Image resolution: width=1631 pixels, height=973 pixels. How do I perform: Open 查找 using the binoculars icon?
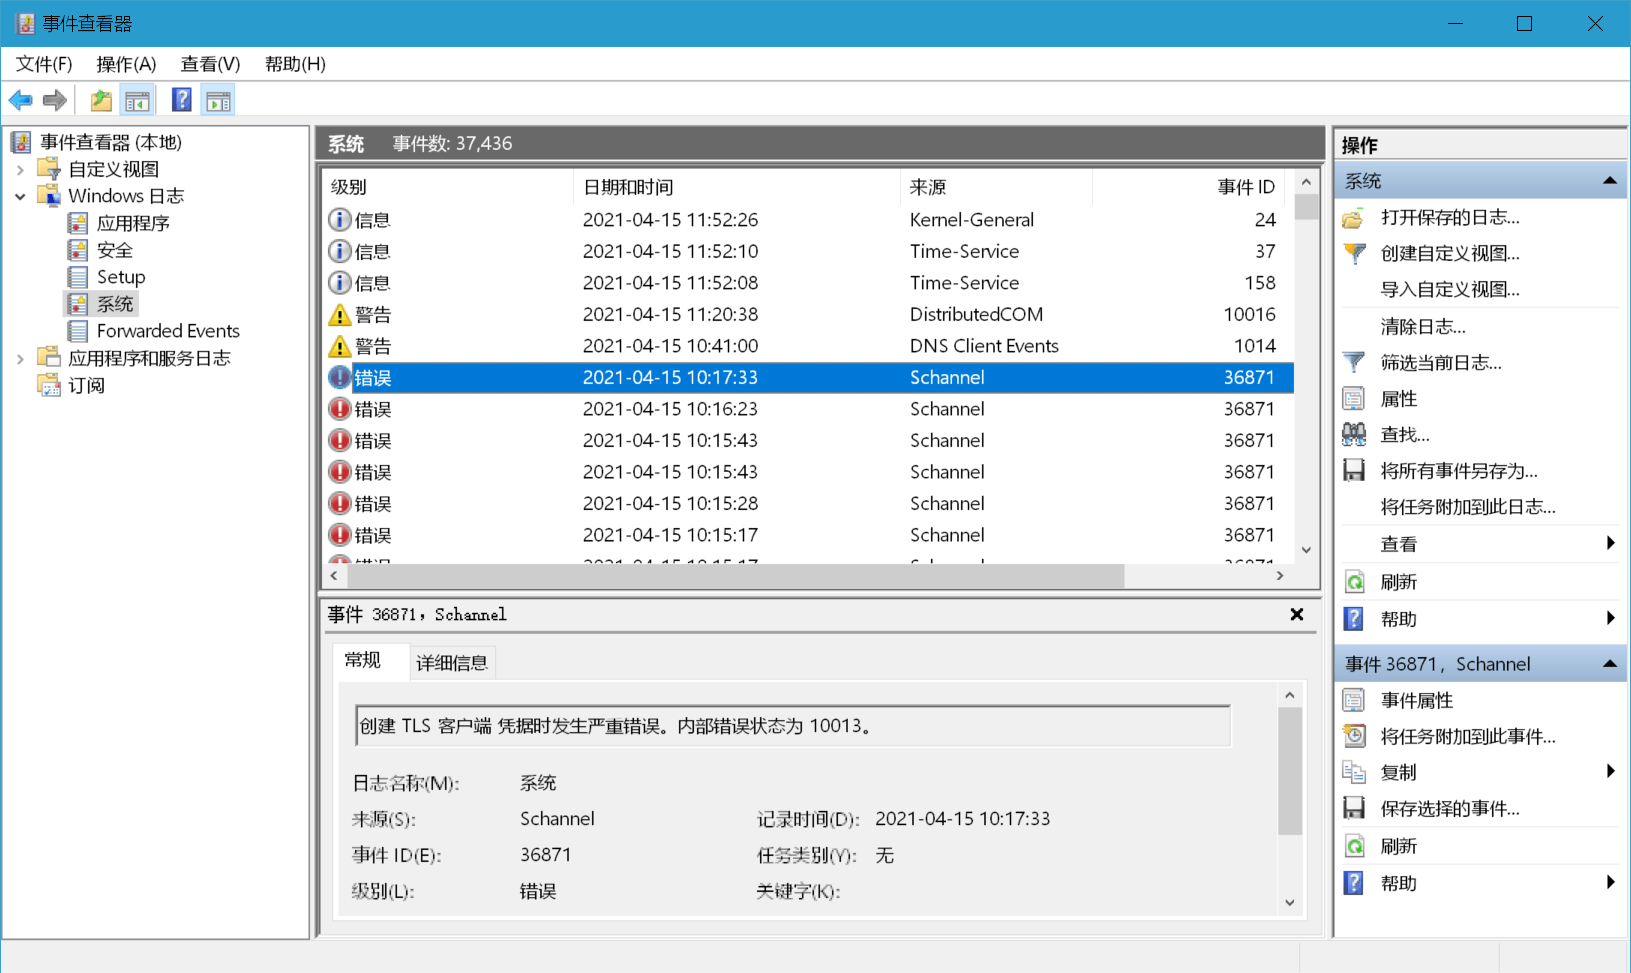[1353, 433]
